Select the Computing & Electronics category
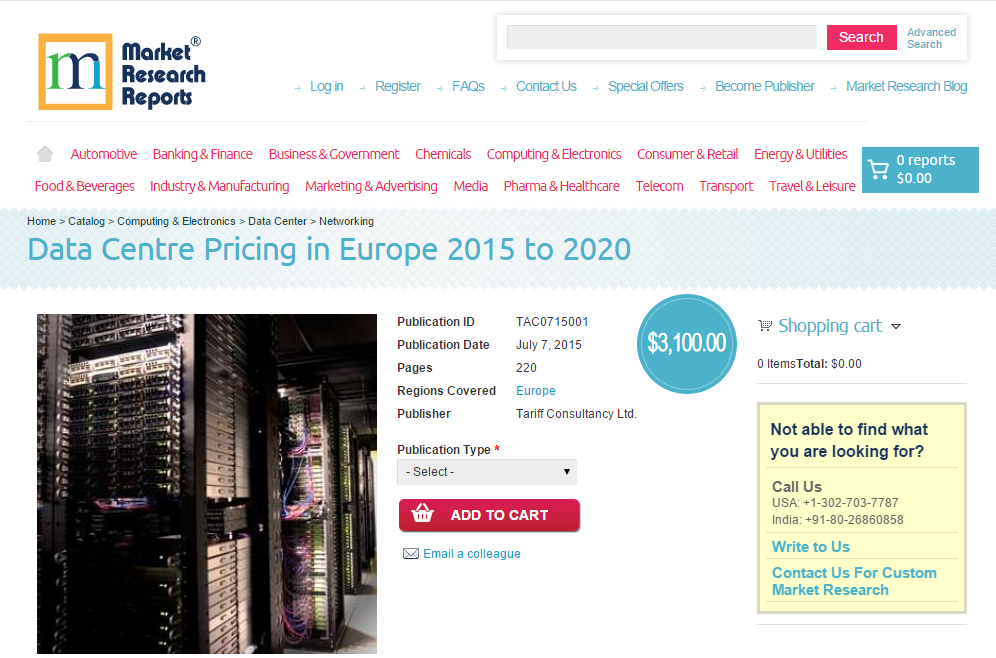Screen dimensions: 996x658 coord(554,154)
